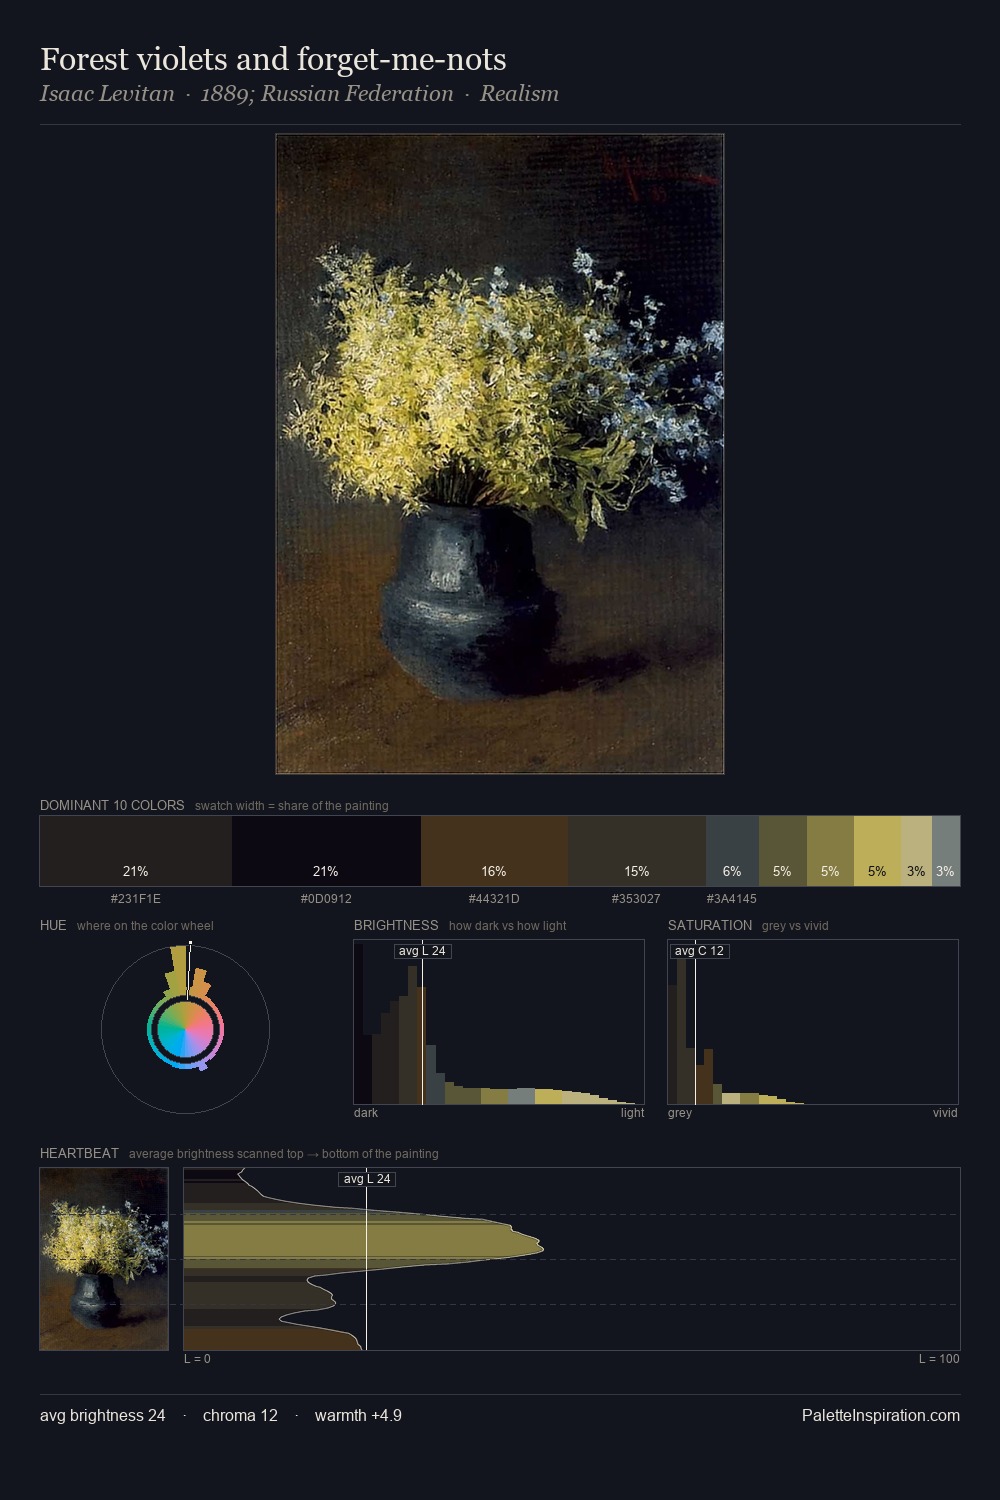Click the hex label #0D0912
The height and width of the screenshot is (1500, 1000).
point(326,898)
